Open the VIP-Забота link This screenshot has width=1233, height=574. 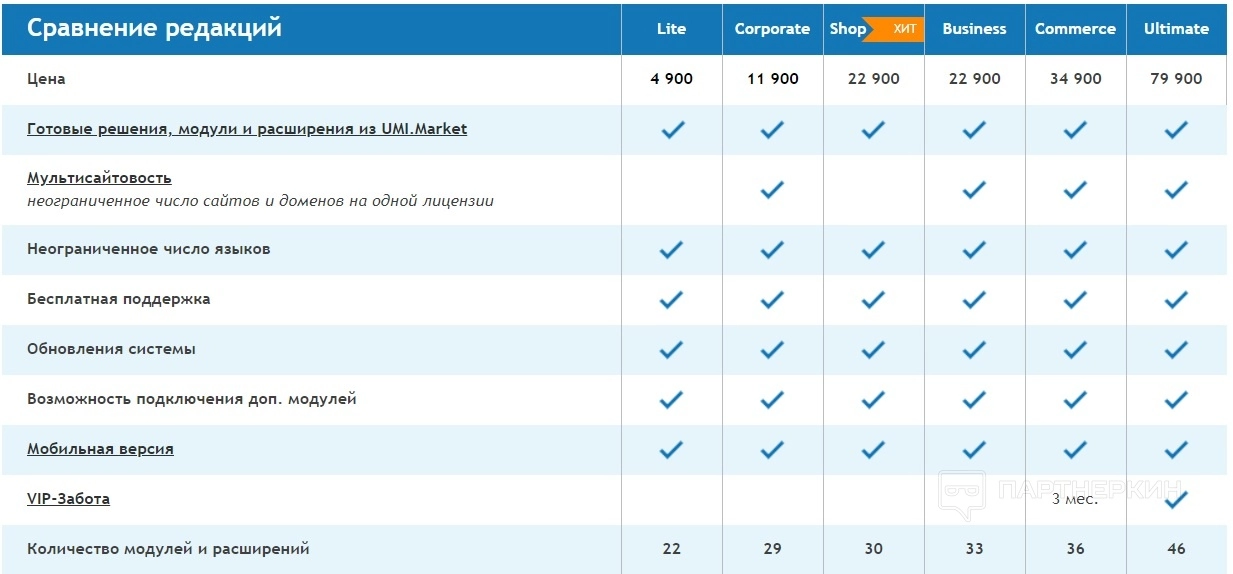(68, 499)
